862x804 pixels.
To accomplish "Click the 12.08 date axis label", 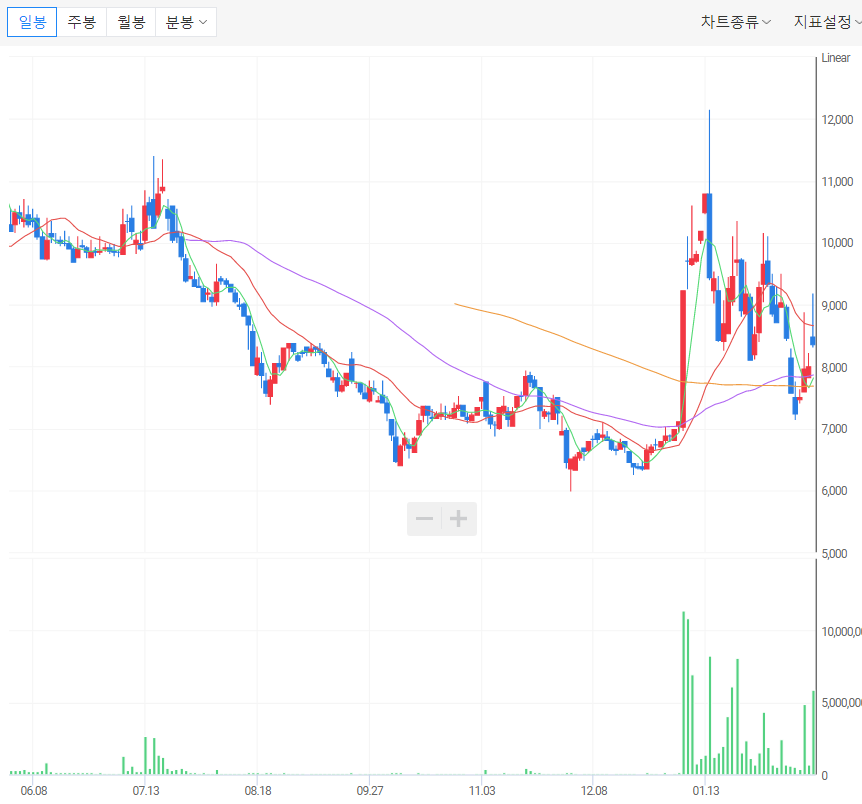I will tap(594, 791).
